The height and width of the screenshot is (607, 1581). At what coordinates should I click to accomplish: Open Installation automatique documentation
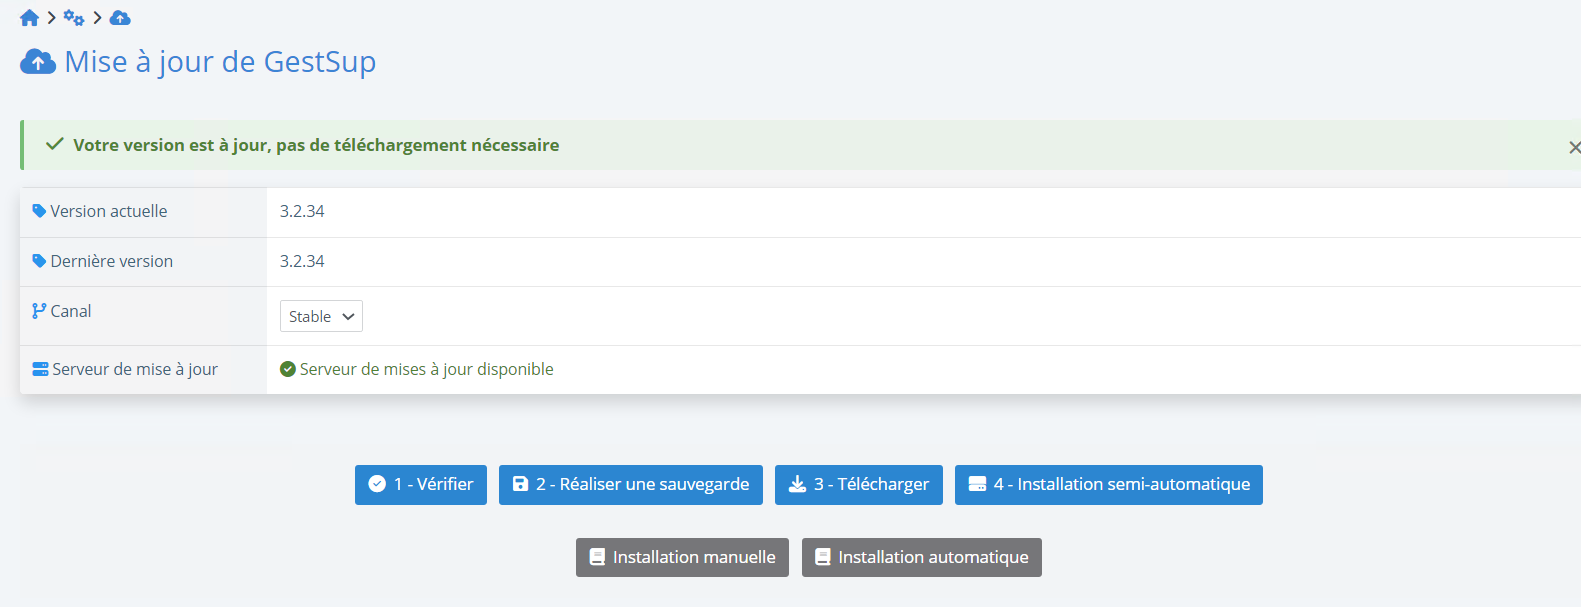click(x=922, y=558)
